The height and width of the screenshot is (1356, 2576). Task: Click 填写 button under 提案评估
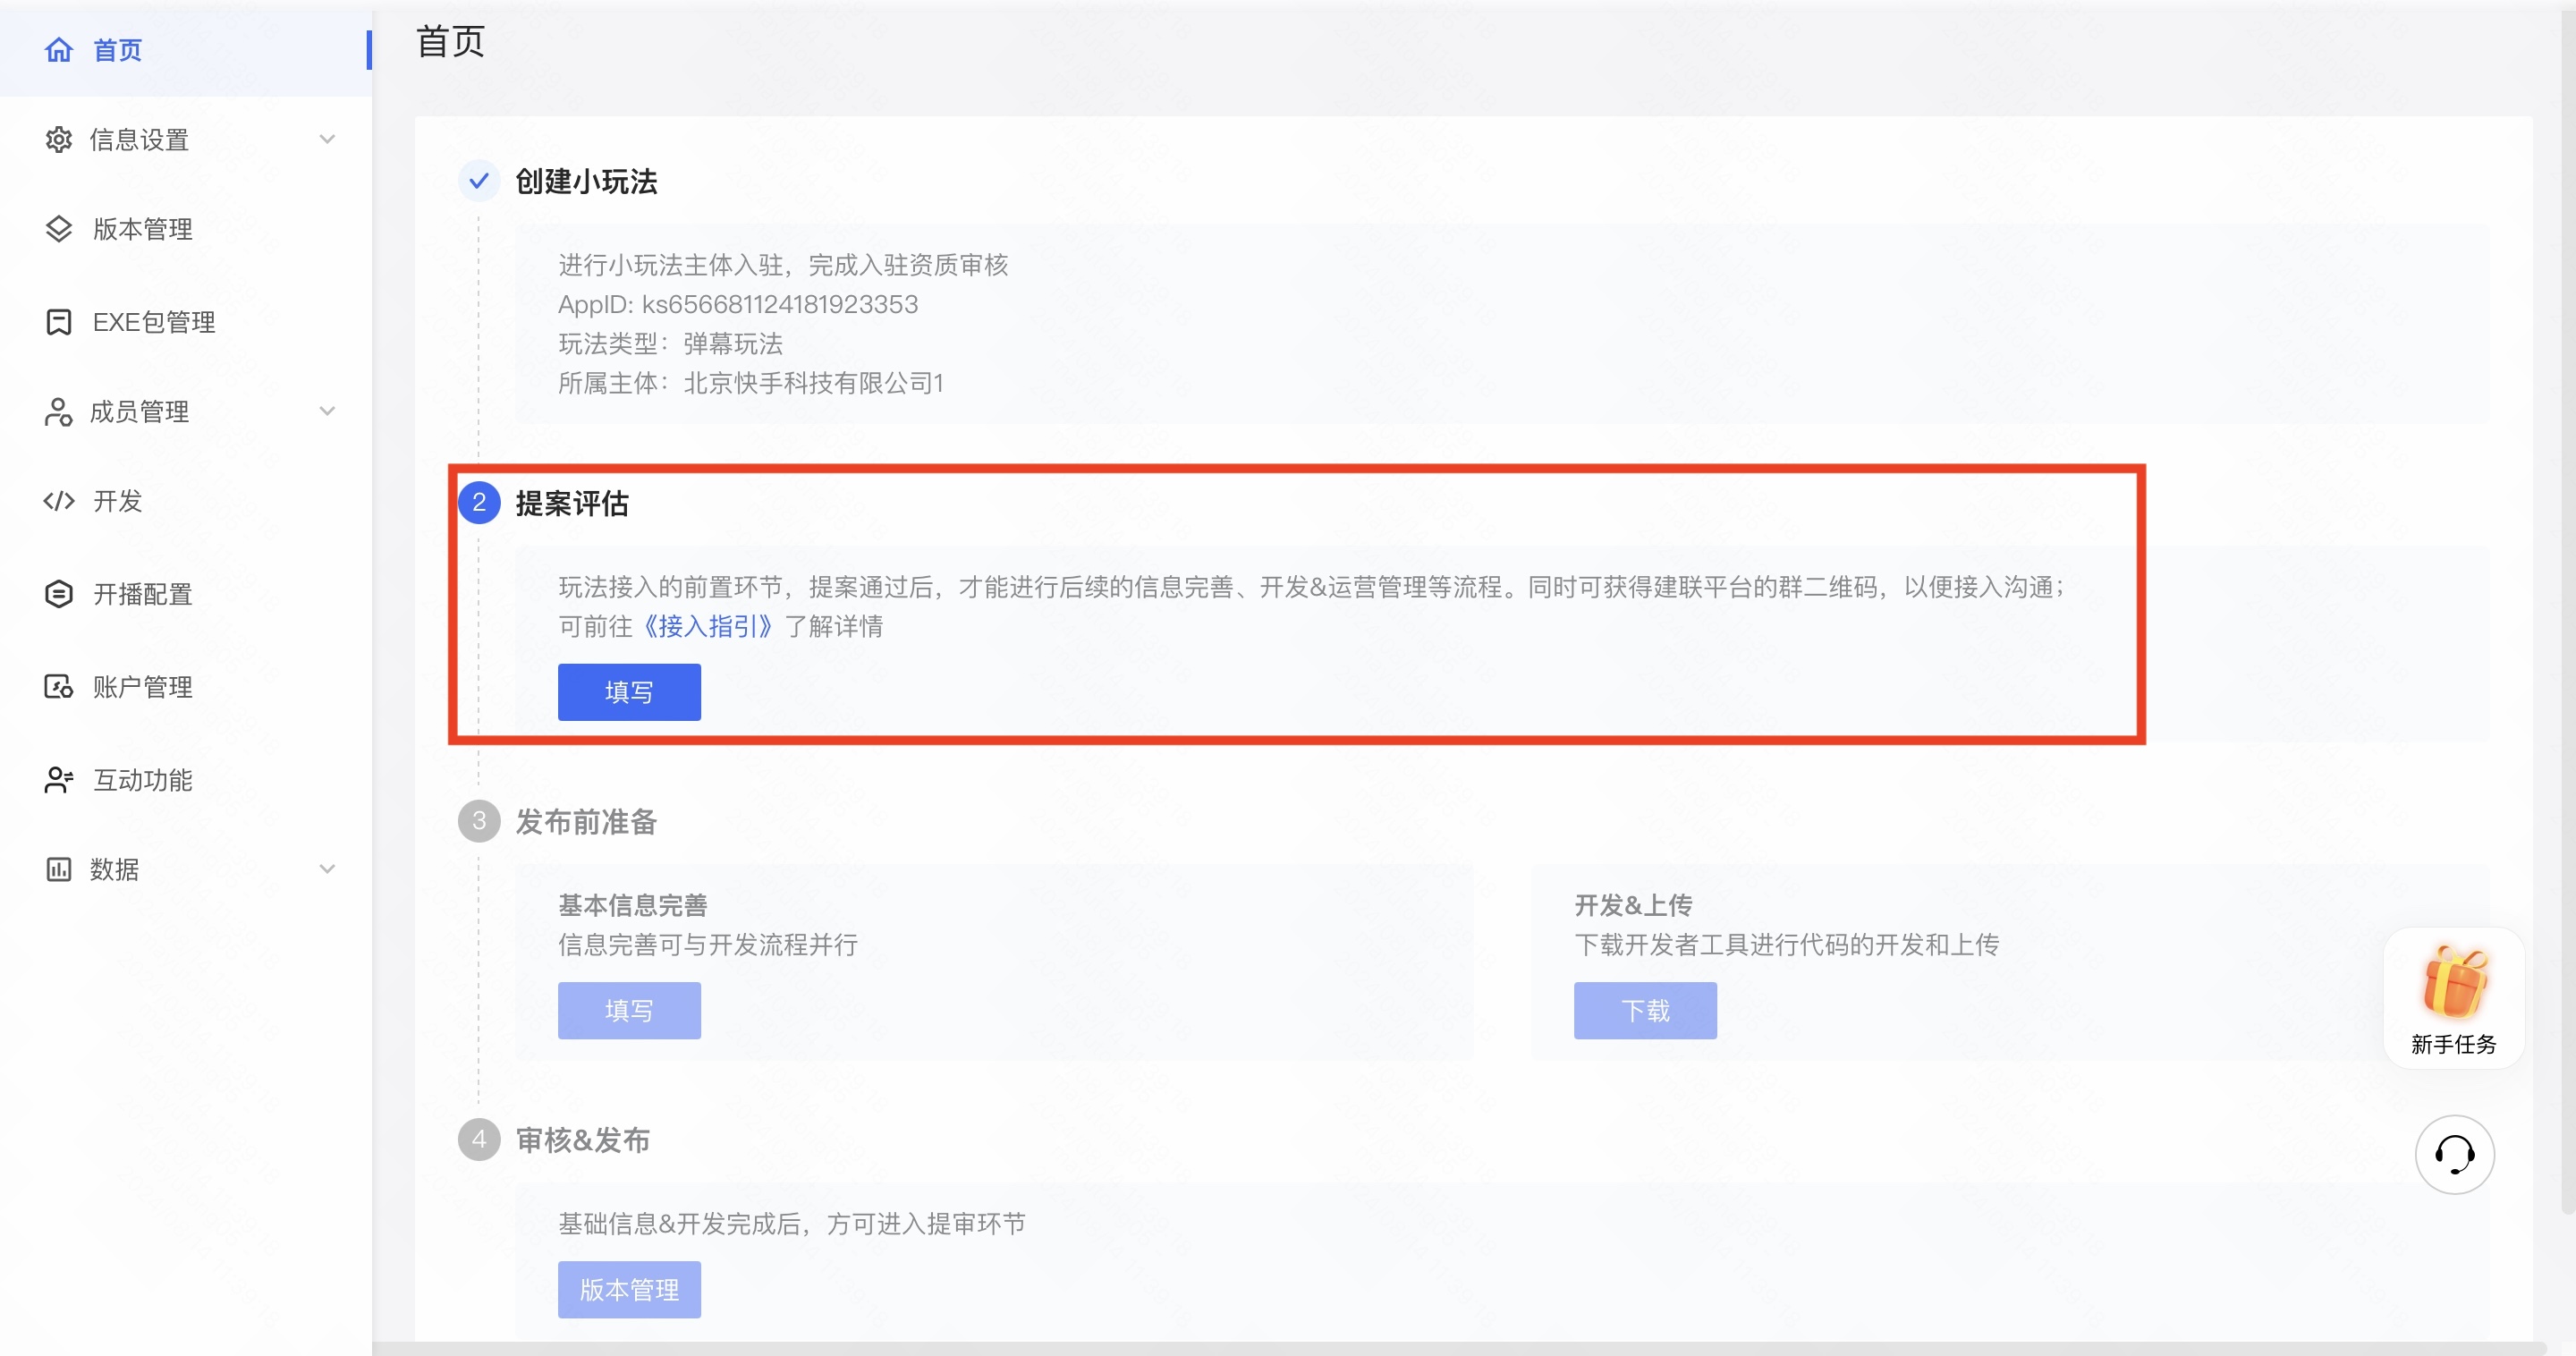click(x=629, y=692)
